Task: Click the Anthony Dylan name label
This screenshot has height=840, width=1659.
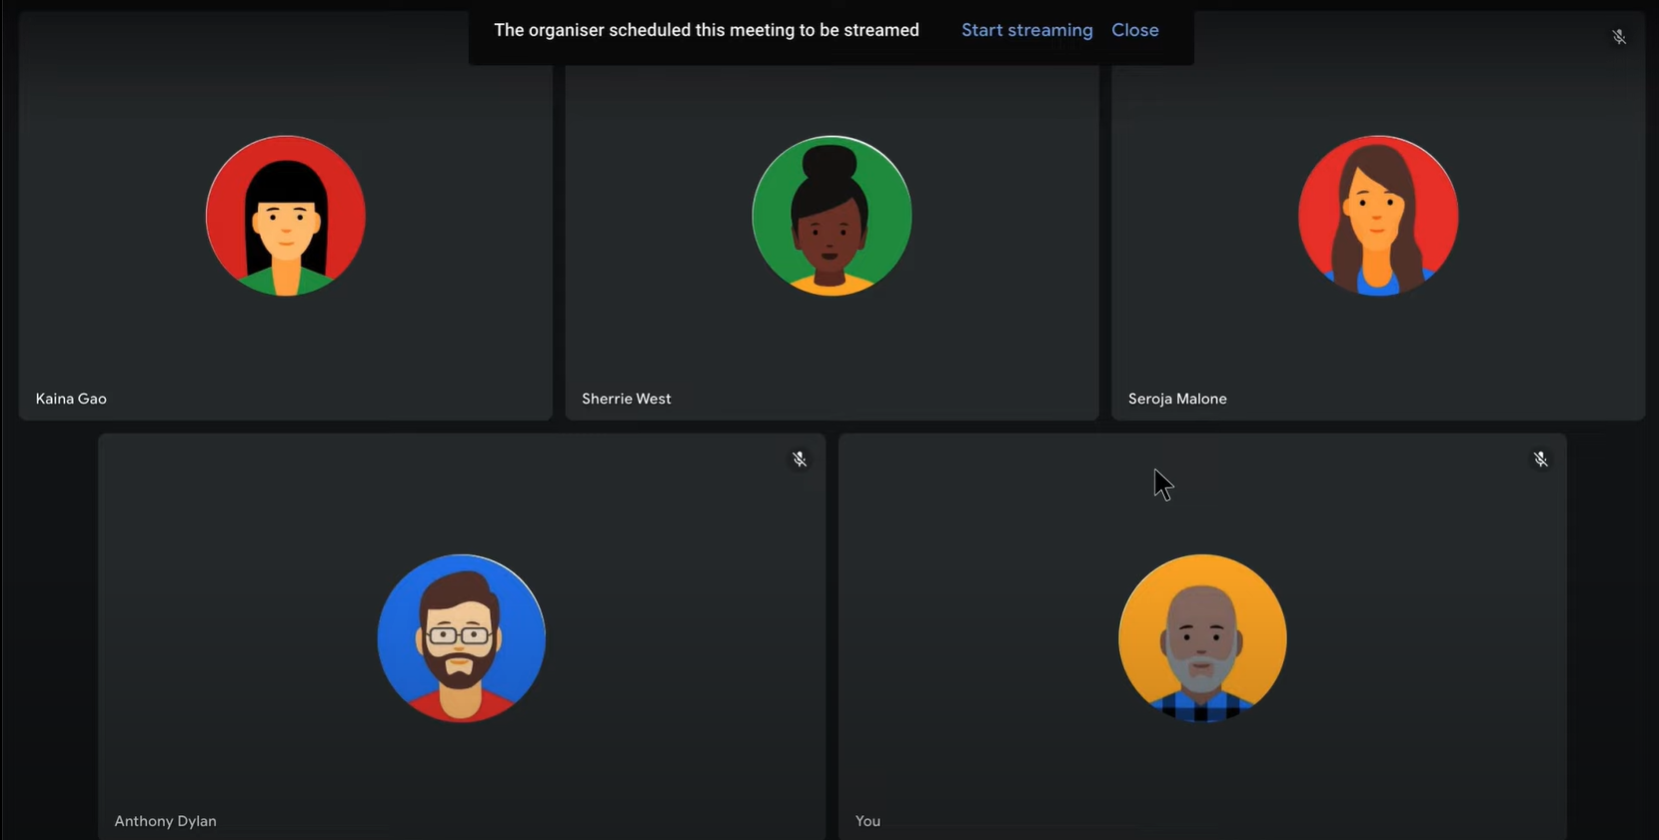Action: [x=165, y=821]
